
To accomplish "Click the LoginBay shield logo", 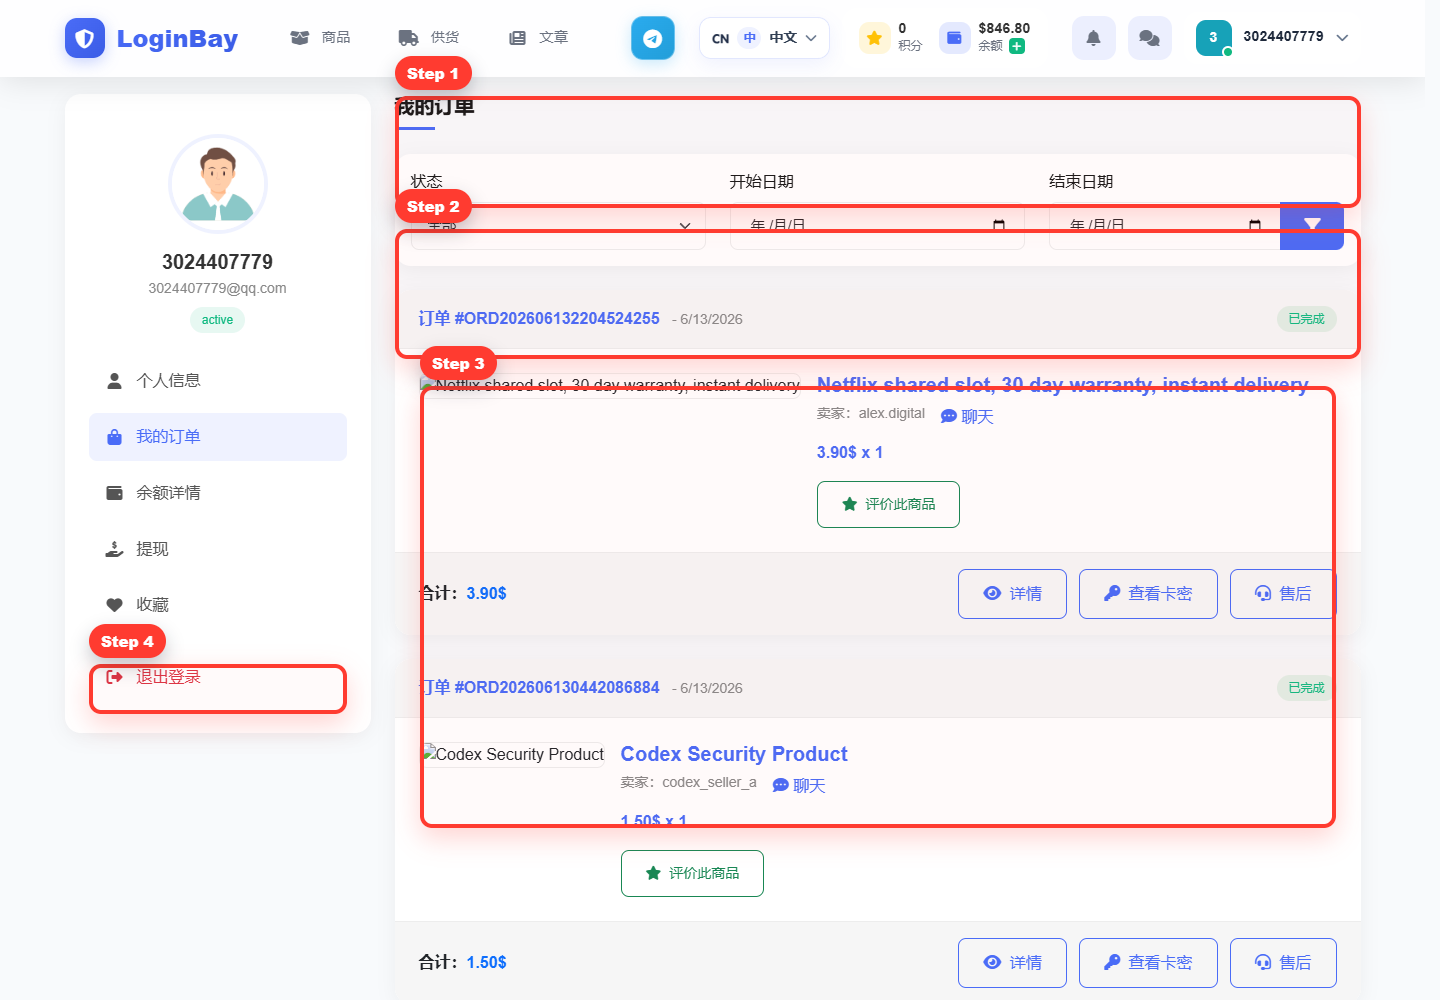I will (85, 38).
